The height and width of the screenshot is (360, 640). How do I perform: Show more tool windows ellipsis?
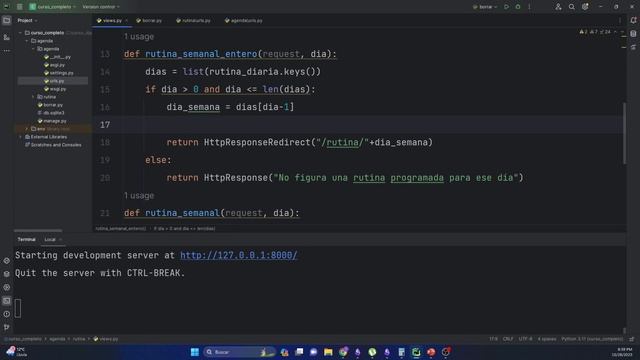coord(7,51)
